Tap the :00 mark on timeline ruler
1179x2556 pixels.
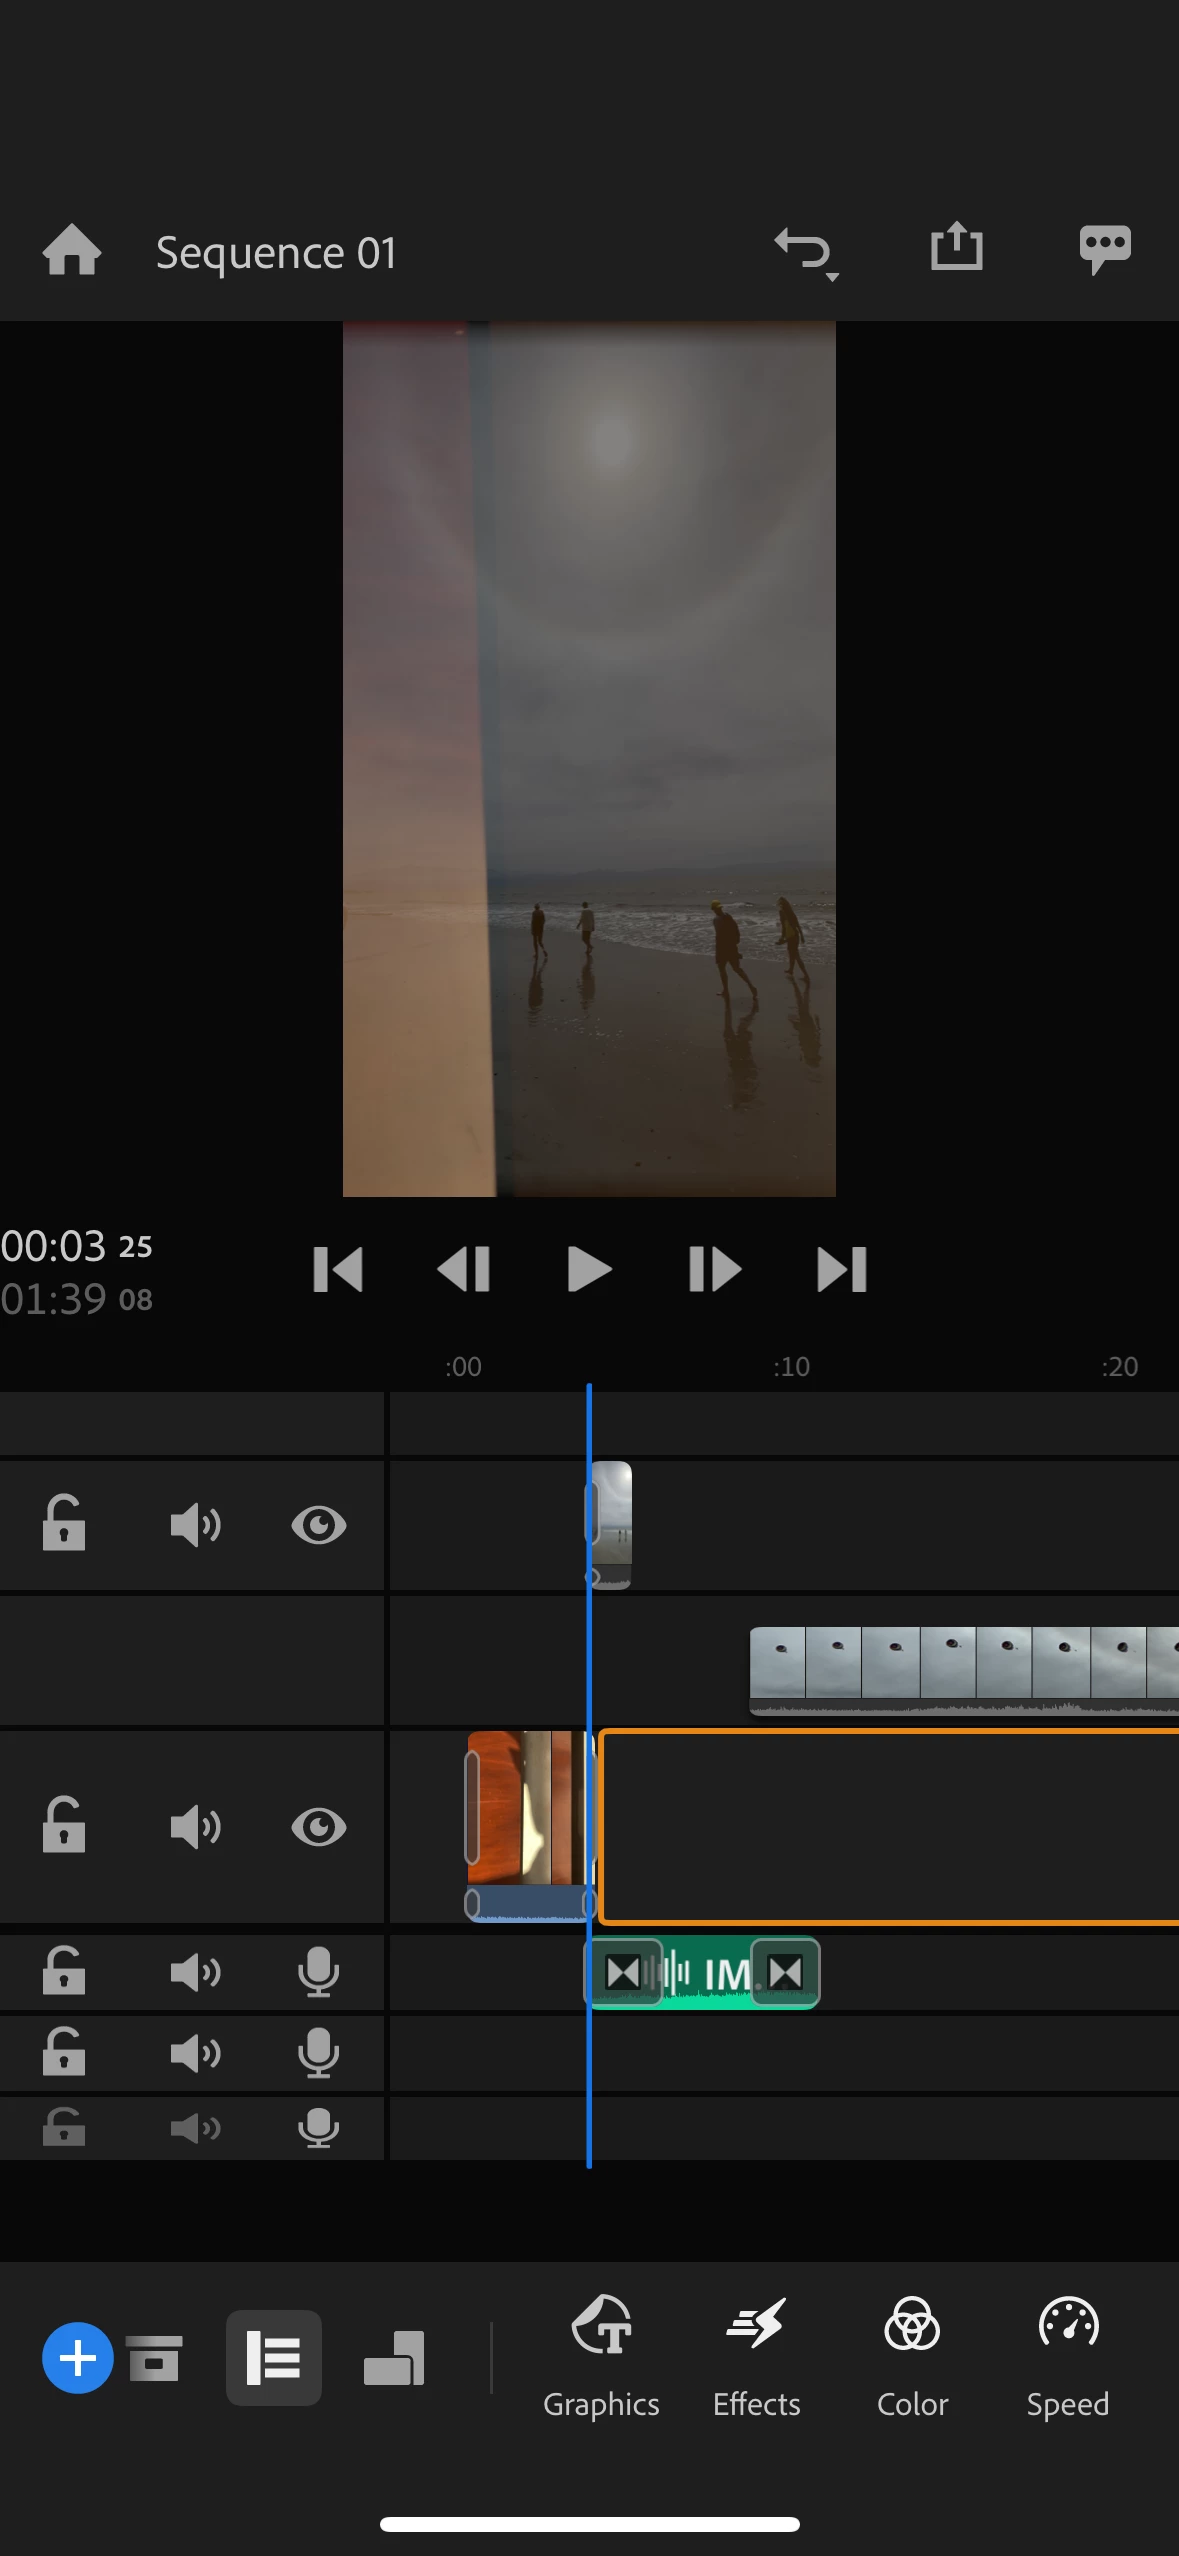(463, 1366)
